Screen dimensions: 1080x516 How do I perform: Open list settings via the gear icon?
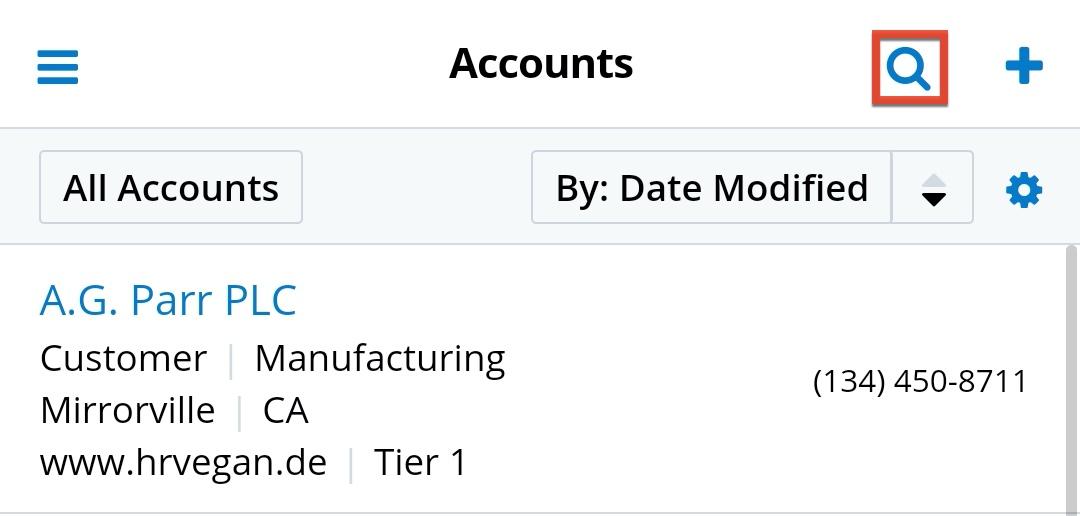click(1023, 189)
